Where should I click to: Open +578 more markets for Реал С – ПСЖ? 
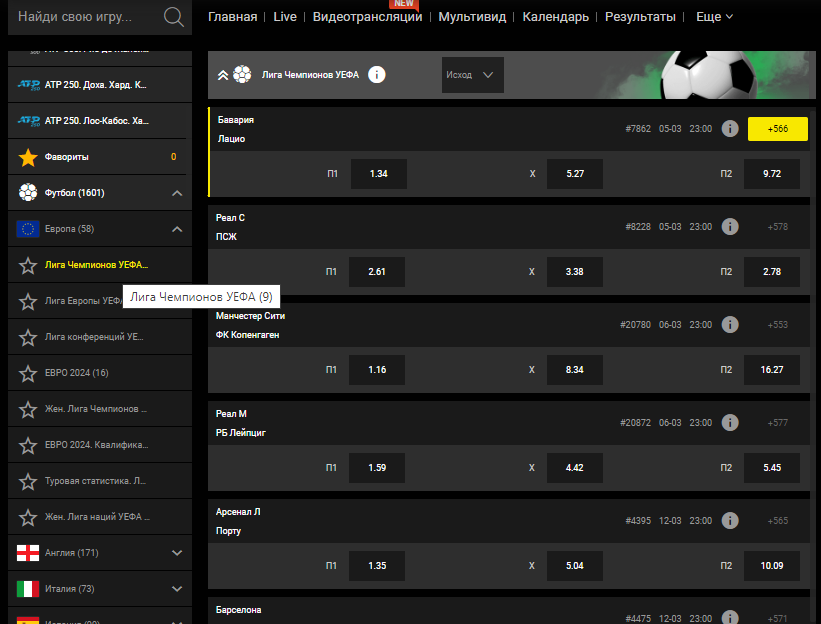(x=778, y=227)
